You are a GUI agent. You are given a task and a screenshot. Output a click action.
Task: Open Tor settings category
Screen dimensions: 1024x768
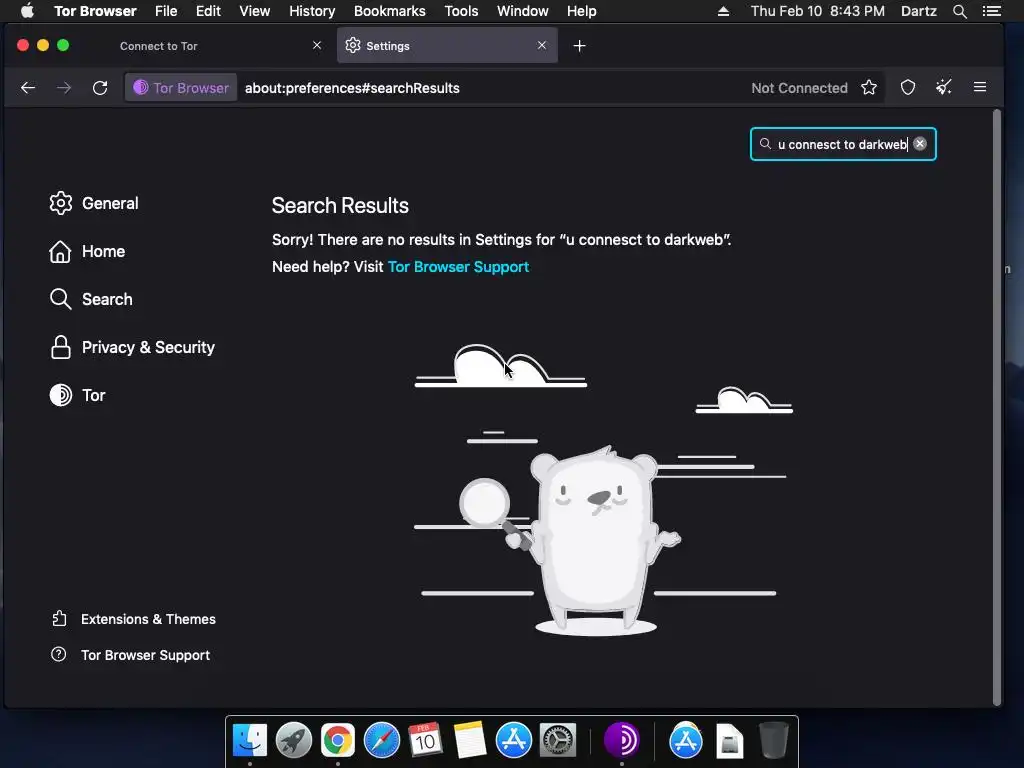point(78,395)
